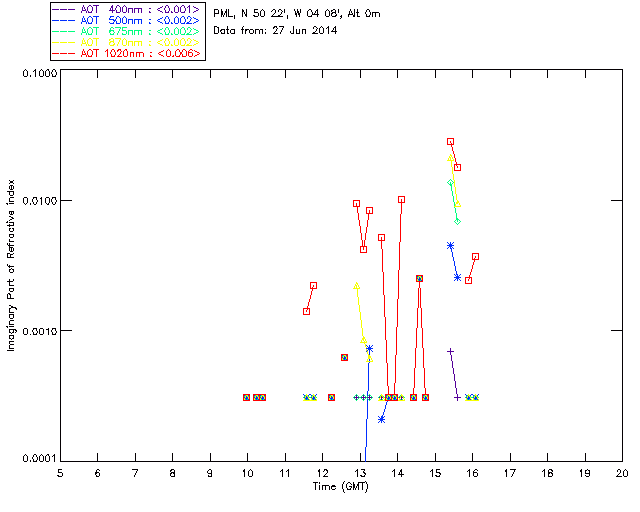Screen dimensions: 640x512
Task: Click the PML station location header text
Action: click(x=297, y=14)
